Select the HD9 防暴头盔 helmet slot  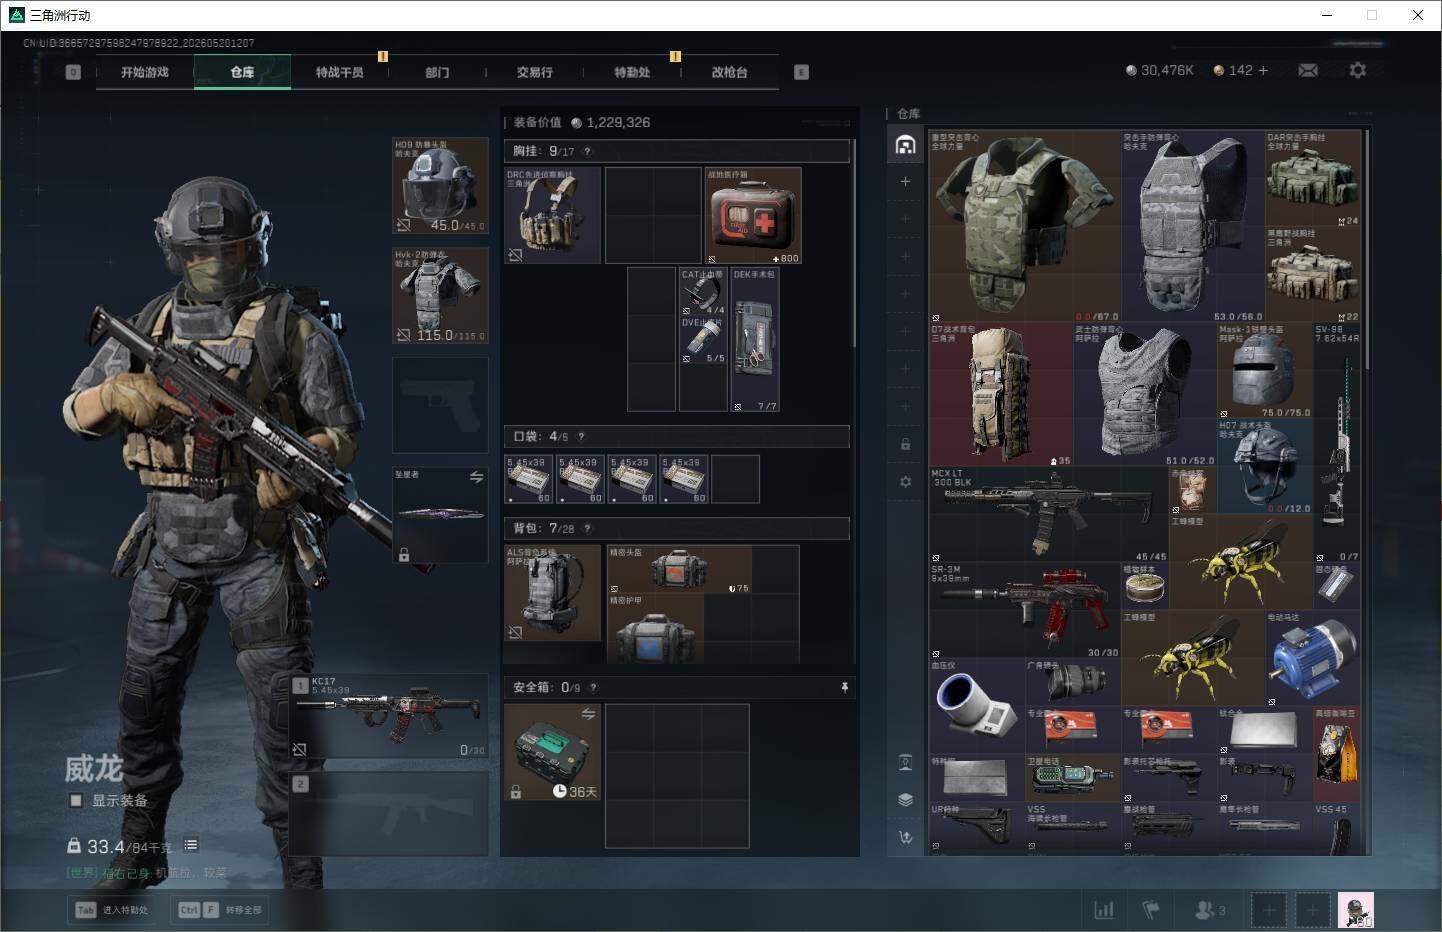click(x=440, y=186)
